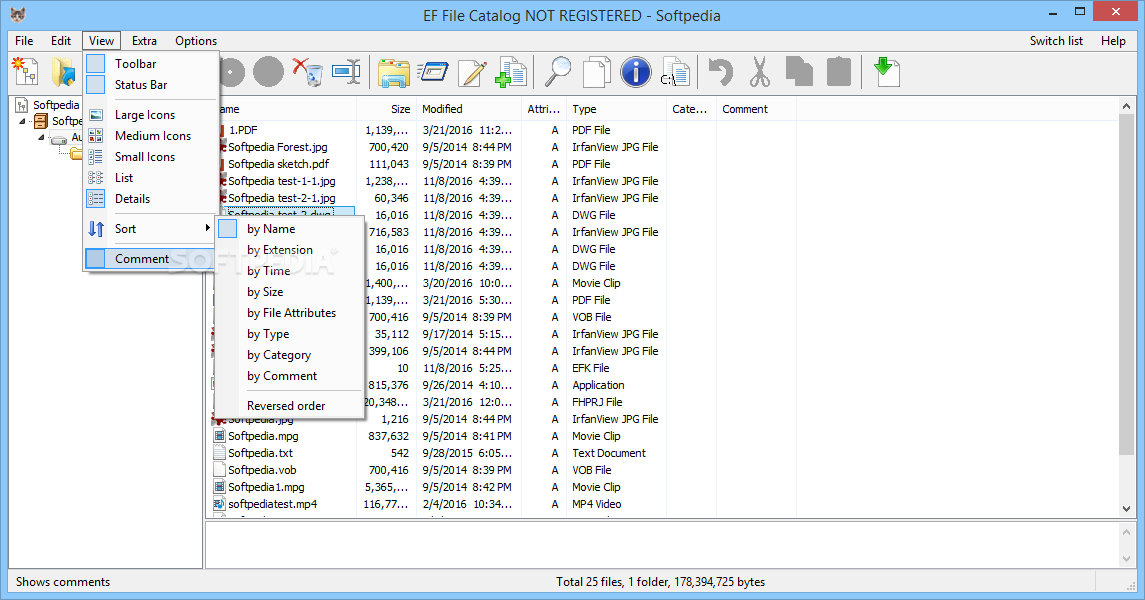Open the Help menu
The image size is (1145, 600).
tap(1113, 41)
